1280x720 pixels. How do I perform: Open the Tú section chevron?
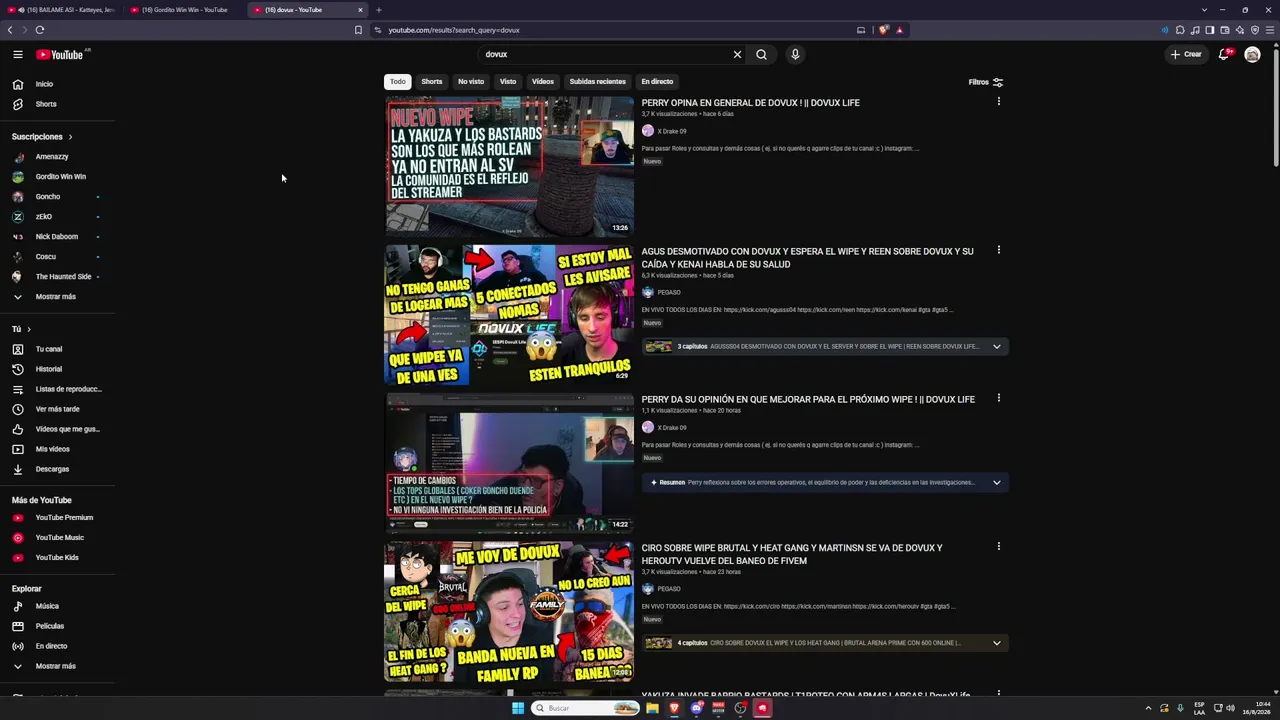click(28, 329)
